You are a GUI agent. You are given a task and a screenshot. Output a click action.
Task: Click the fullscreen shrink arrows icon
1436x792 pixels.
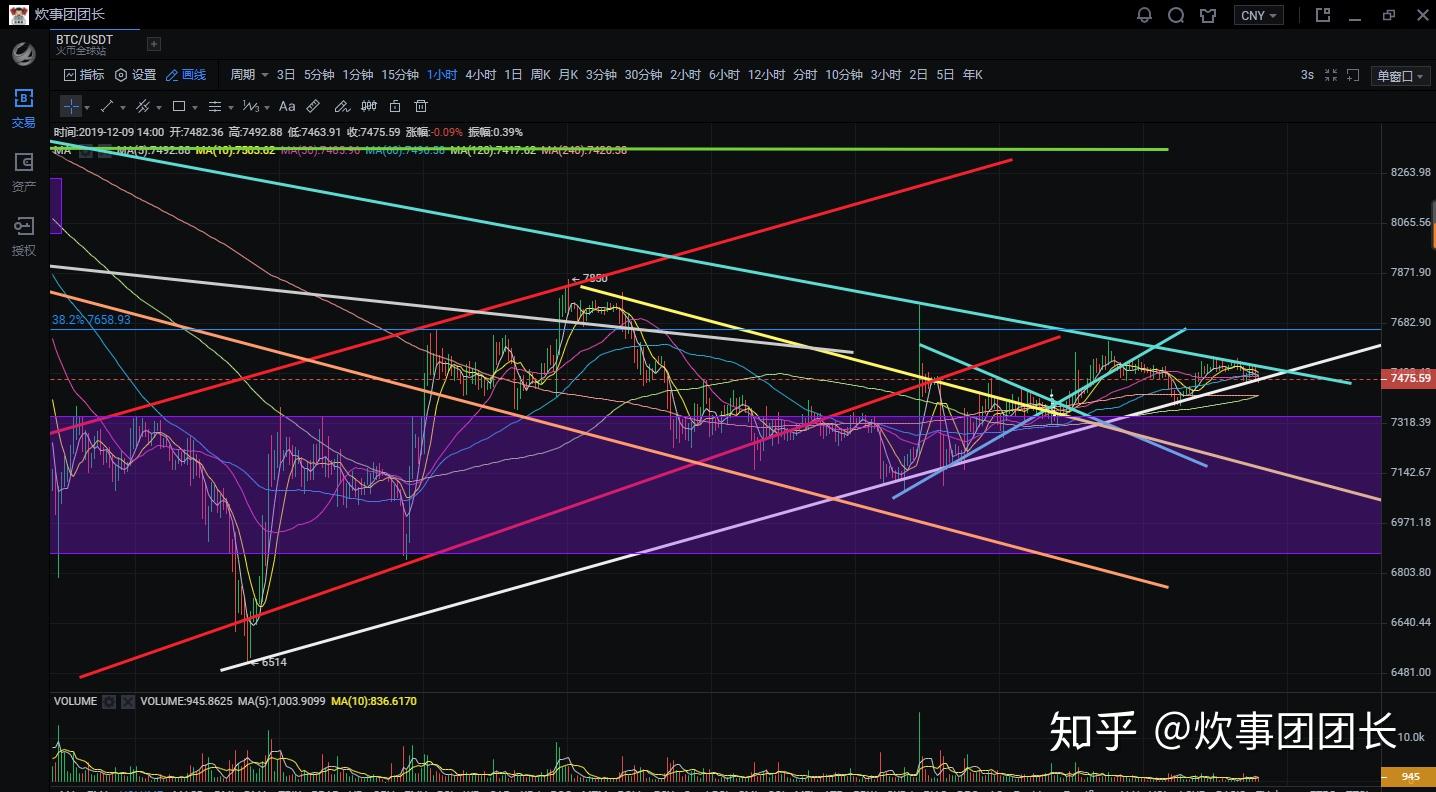[1331, 75]
